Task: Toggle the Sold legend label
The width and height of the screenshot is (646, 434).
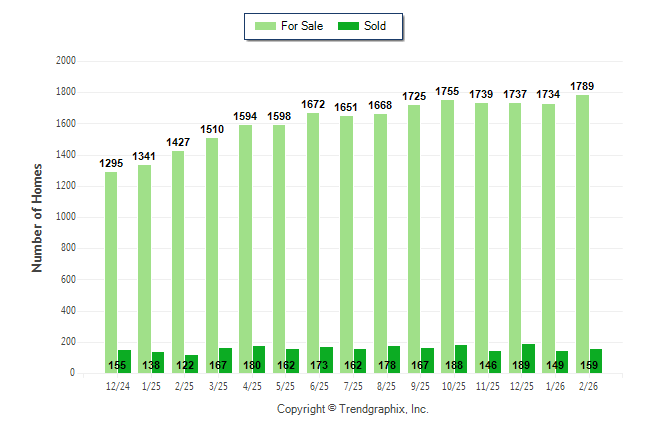Action: (x=376, y=26)
